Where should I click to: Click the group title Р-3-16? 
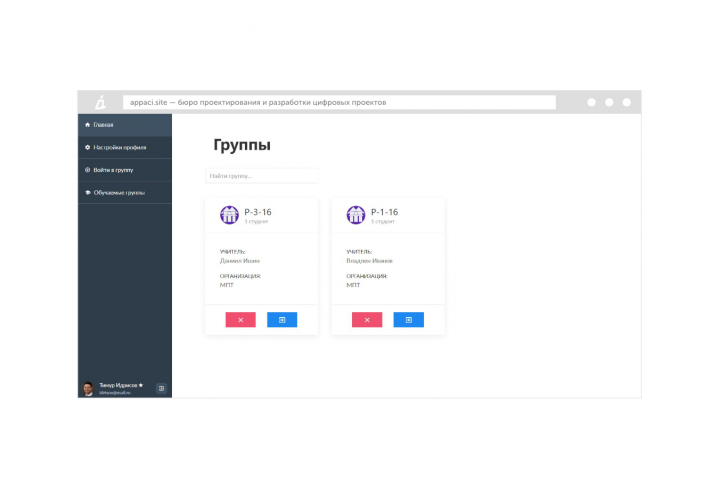point(258,212)
